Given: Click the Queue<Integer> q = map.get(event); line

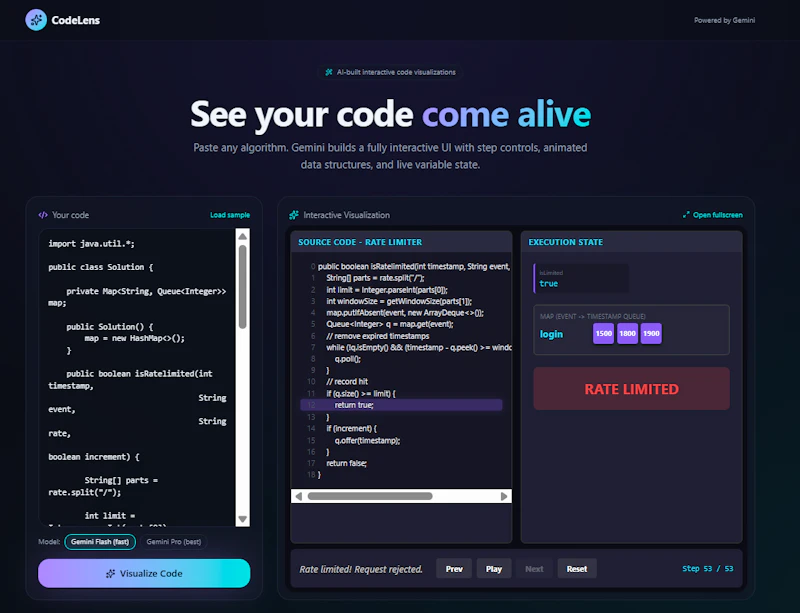Looking at the screenshot, I should point(390,324).
